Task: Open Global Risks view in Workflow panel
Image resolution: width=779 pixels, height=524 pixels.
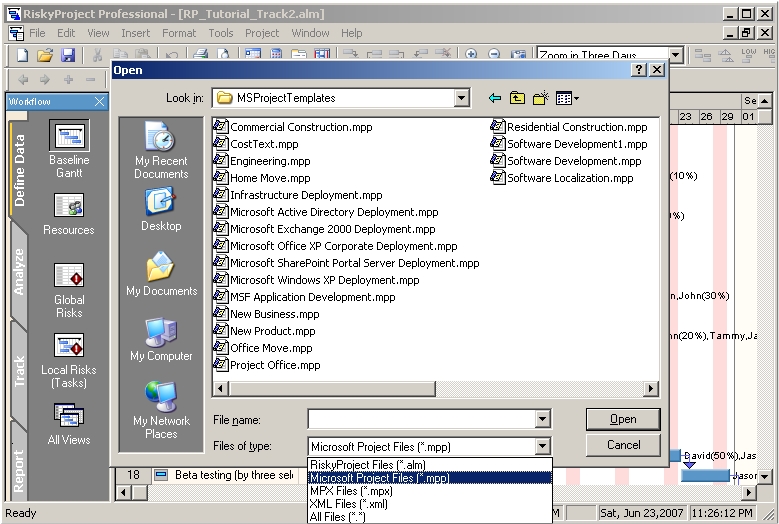Action: 69,291
